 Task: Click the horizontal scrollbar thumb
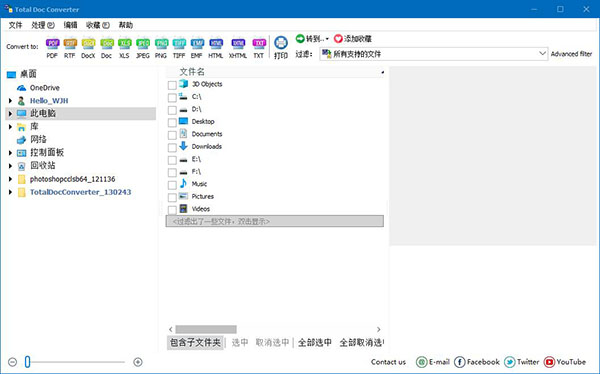point(206,329)
